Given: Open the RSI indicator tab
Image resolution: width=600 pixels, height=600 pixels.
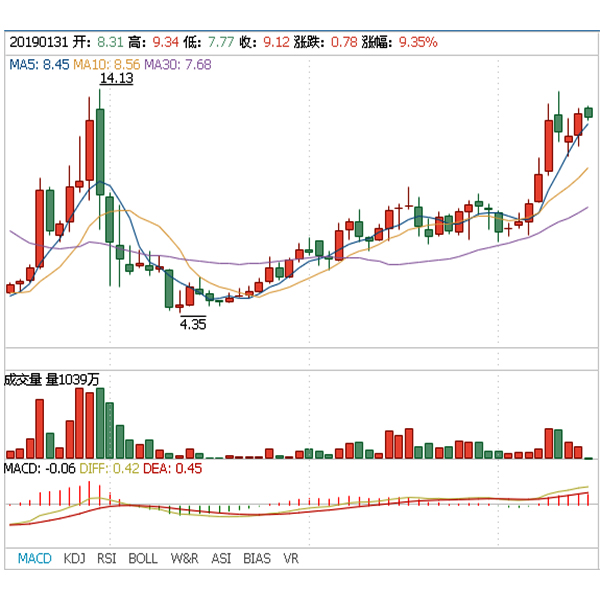Looking at the screenshot, I should click(107, 558).
